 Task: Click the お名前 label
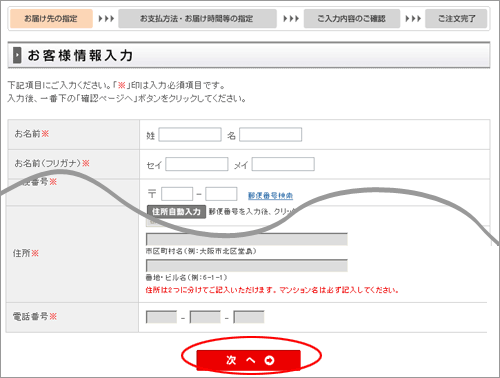pos(32,134)
